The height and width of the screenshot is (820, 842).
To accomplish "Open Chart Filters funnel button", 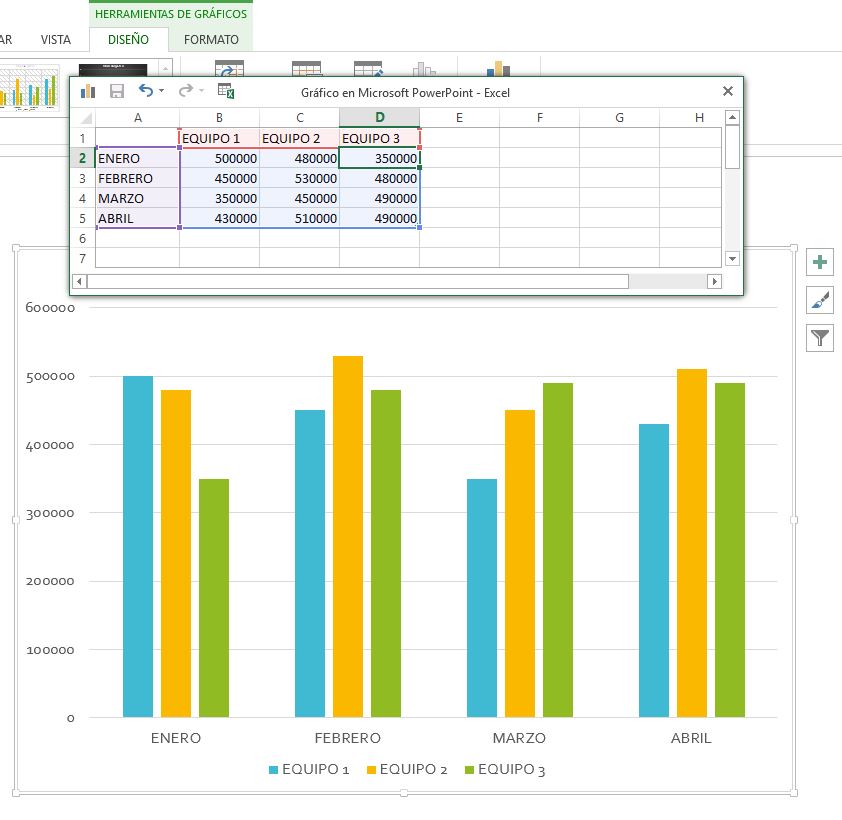I will (x=820, y=338).
